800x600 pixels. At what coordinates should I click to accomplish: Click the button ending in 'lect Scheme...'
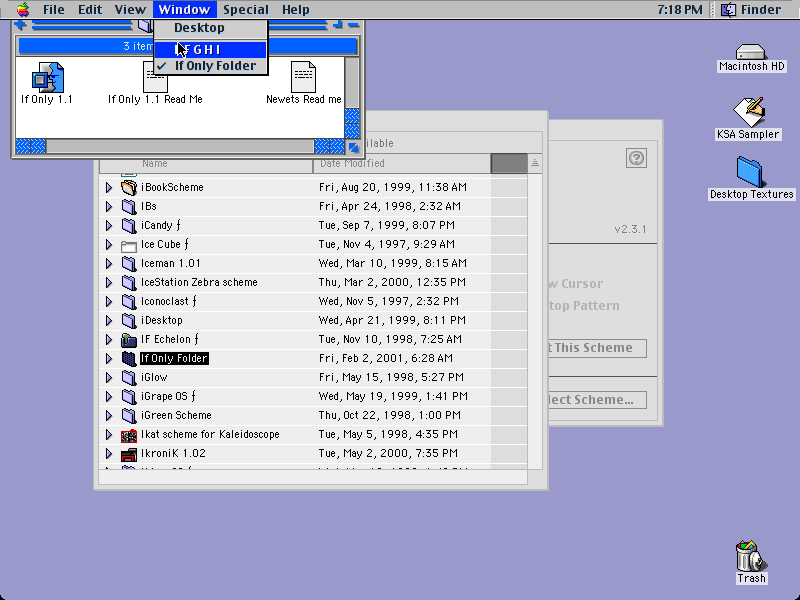click(598, 399)
